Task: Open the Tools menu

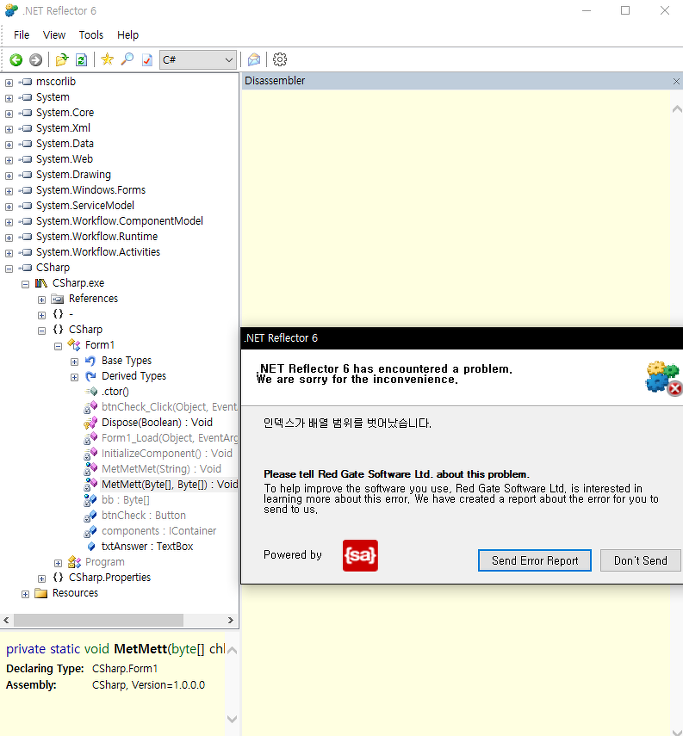Action: click(91, 35)
